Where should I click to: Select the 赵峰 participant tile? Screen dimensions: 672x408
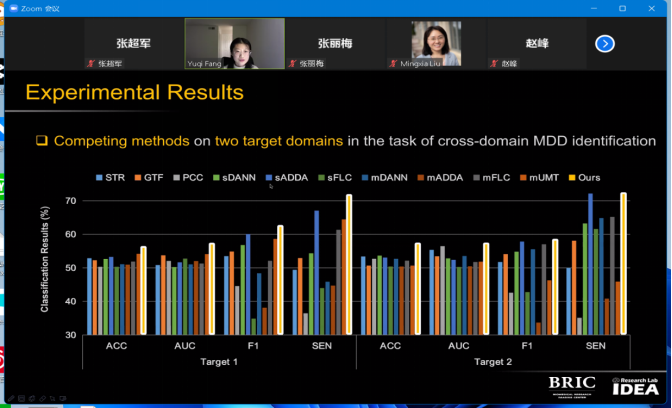point(537,44)
